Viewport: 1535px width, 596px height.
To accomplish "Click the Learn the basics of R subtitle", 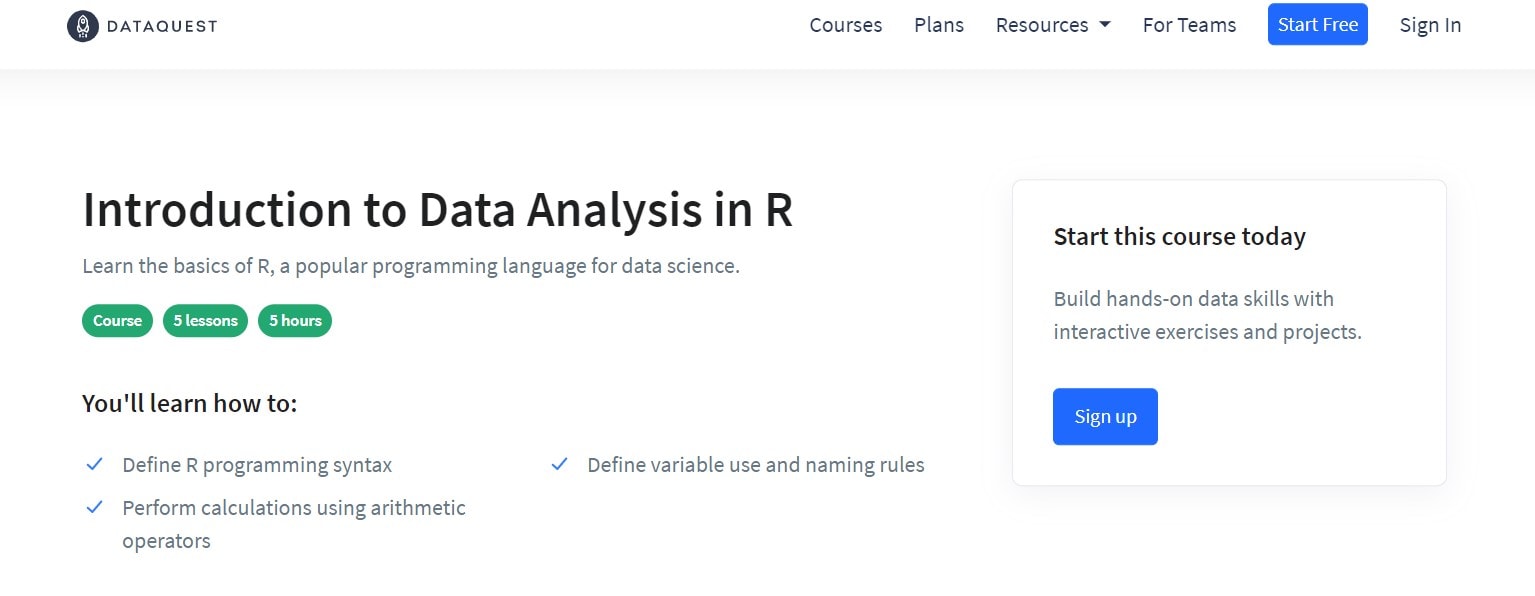I will (x=410, y=267).
